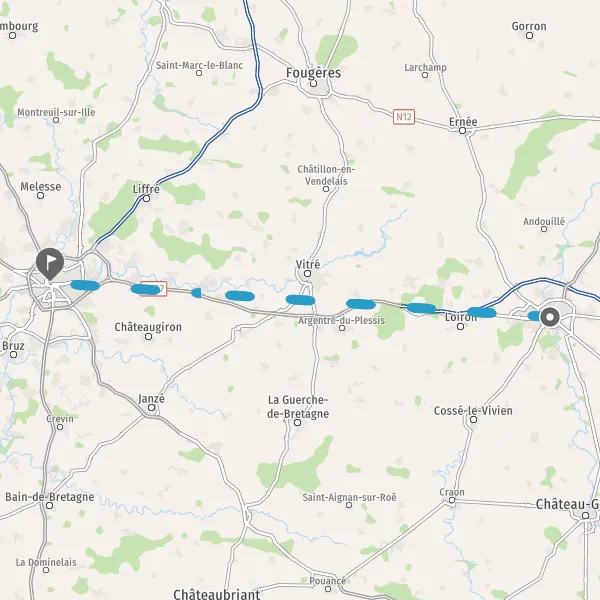Click the circular destination marker near Laval
This screenshot has height=600, width=600.
coord(550,317)
